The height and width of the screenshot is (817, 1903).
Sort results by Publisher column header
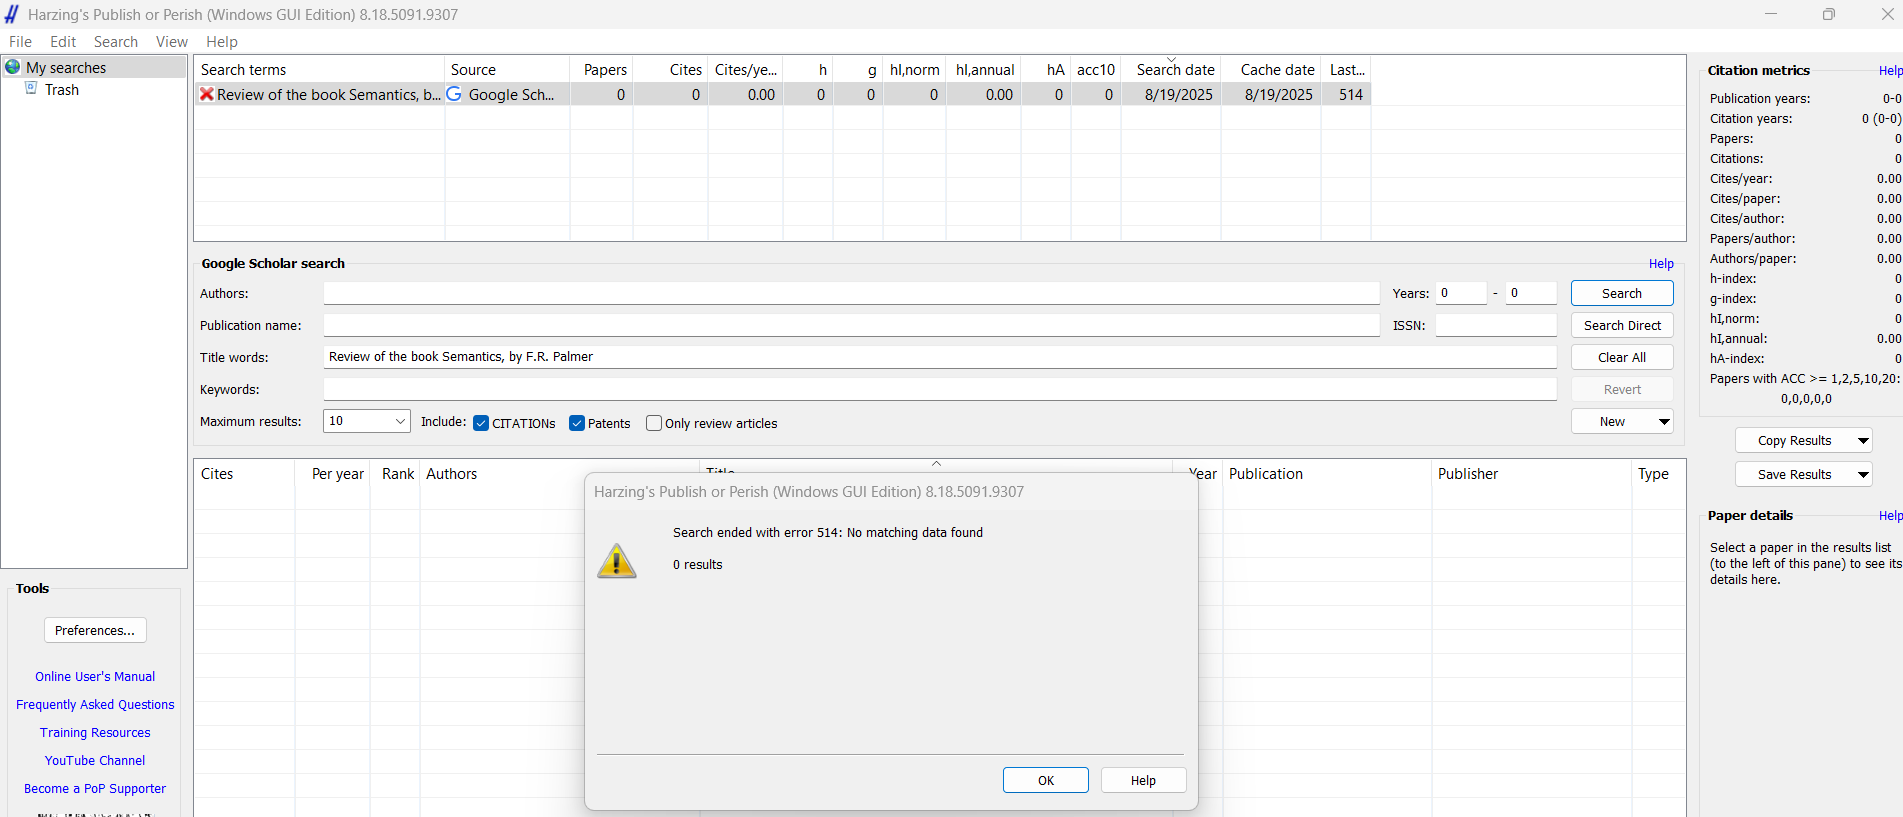[x=1531, y=474]
